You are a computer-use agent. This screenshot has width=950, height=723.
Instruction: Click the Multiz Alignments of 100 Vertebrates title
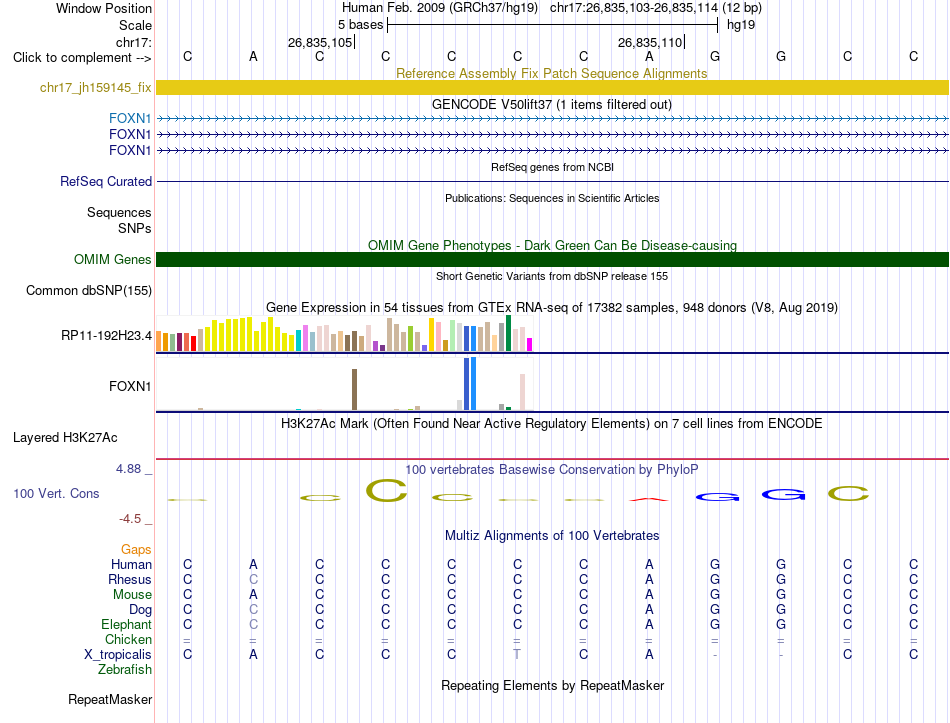(552, 536)
